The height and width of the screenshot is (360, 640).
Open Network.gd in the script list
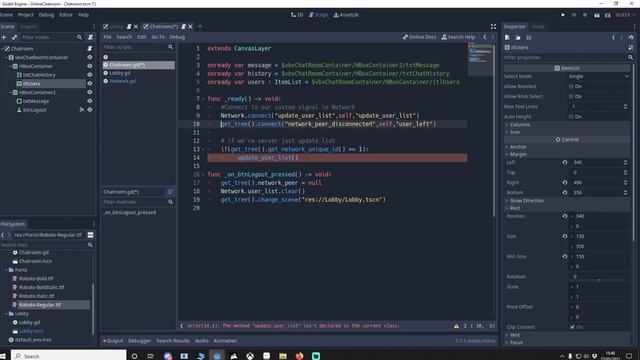[122, 81]
